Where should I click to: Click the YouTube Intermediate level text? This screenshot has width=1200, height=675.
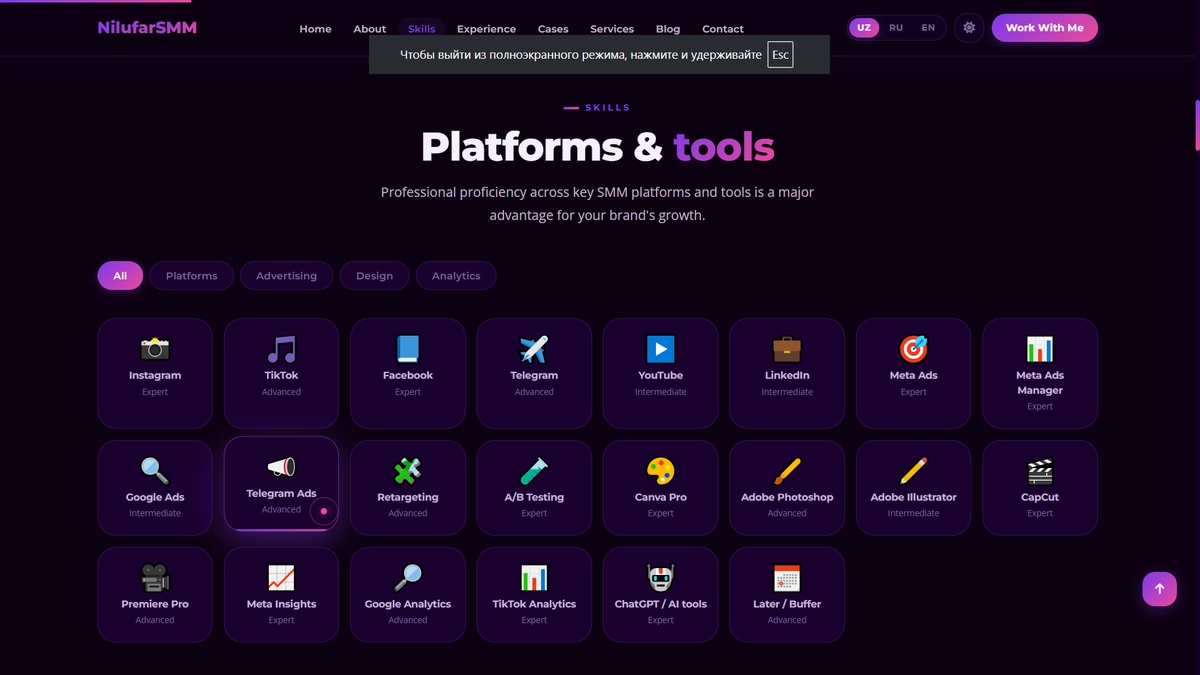pyautogui.click(x=660, y=392)
